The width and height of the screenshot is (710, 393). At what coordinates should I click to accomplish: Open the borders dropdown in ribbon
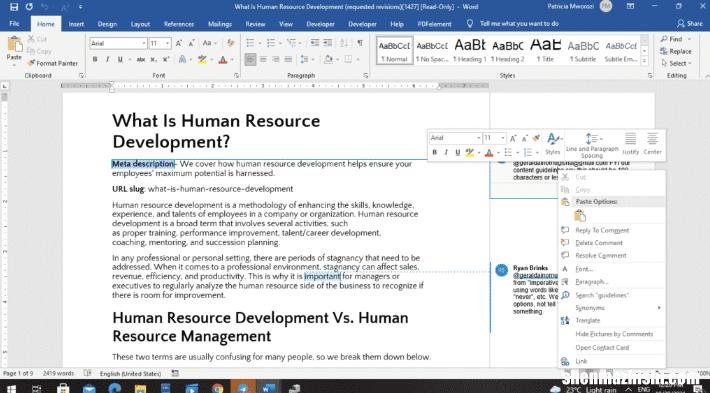[x=358, y=59]
